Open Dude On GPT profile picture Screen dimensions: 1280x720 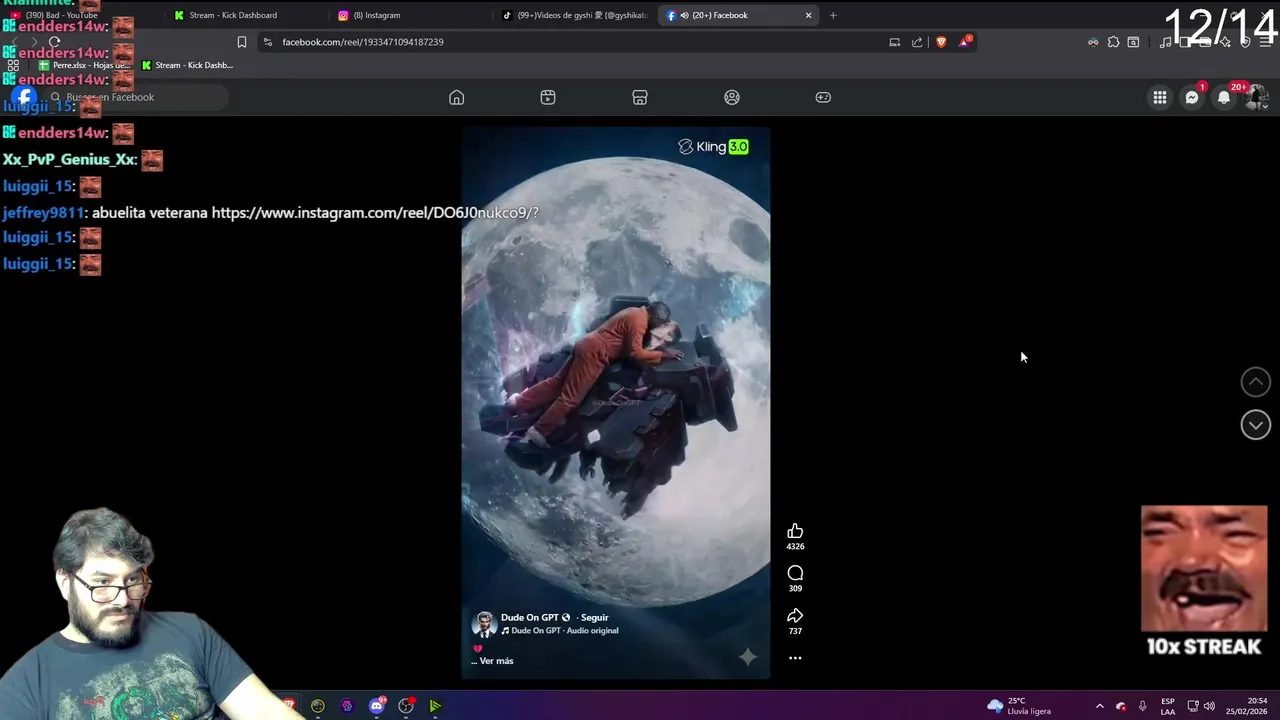[484, 624]
